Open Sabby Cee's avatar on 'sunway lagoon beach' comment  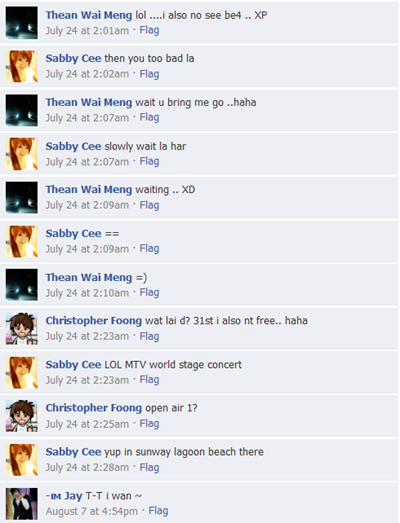point(22,460)
